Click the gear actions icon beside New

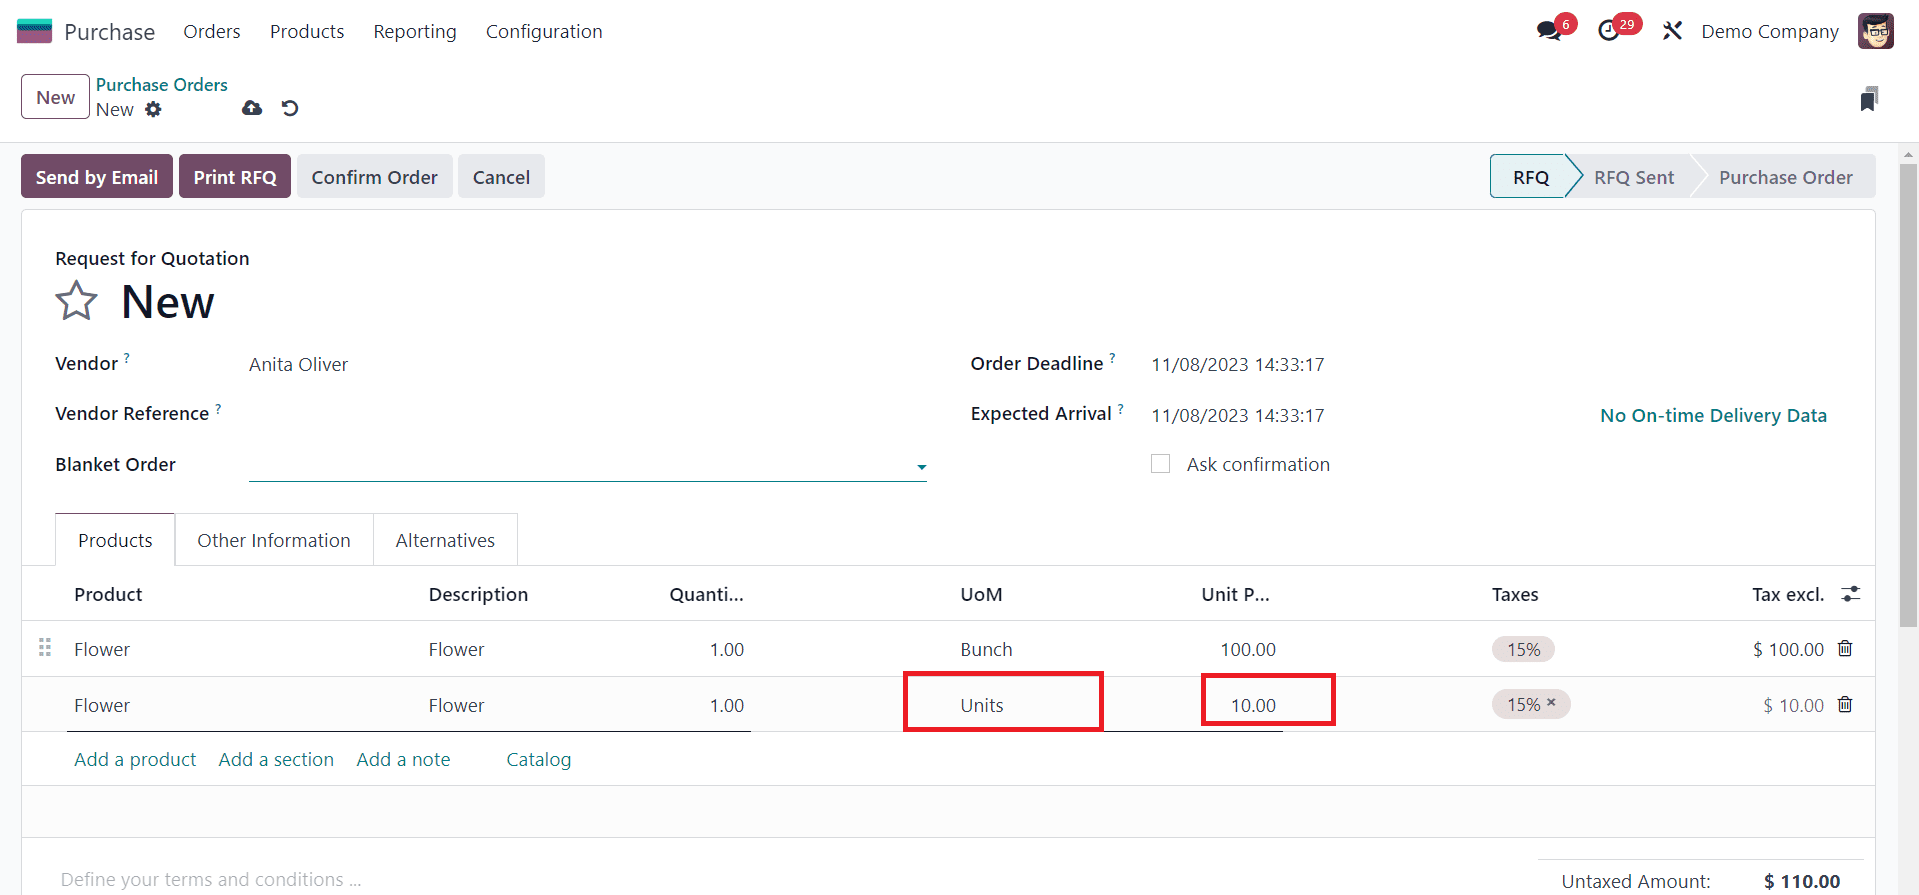pyautogui.click(x=153, y=109)
